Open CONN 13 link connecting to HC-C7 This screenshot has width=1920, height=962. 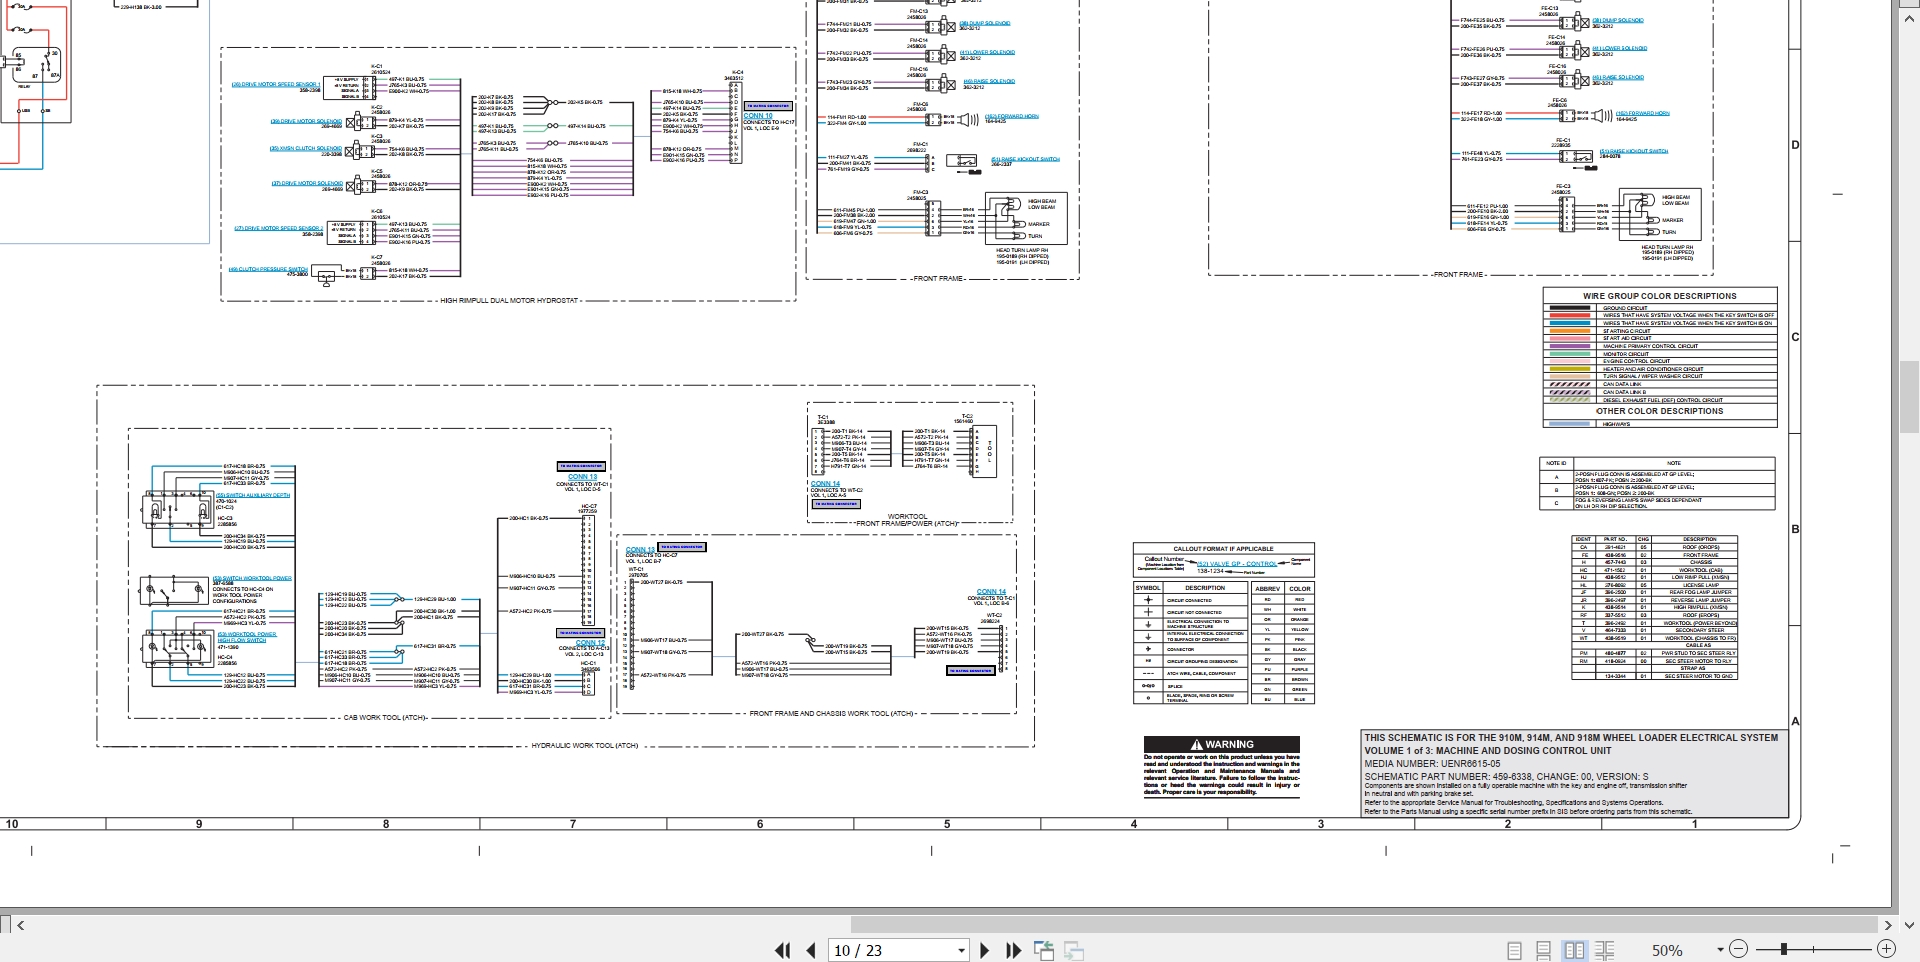(x=640, y=550)
